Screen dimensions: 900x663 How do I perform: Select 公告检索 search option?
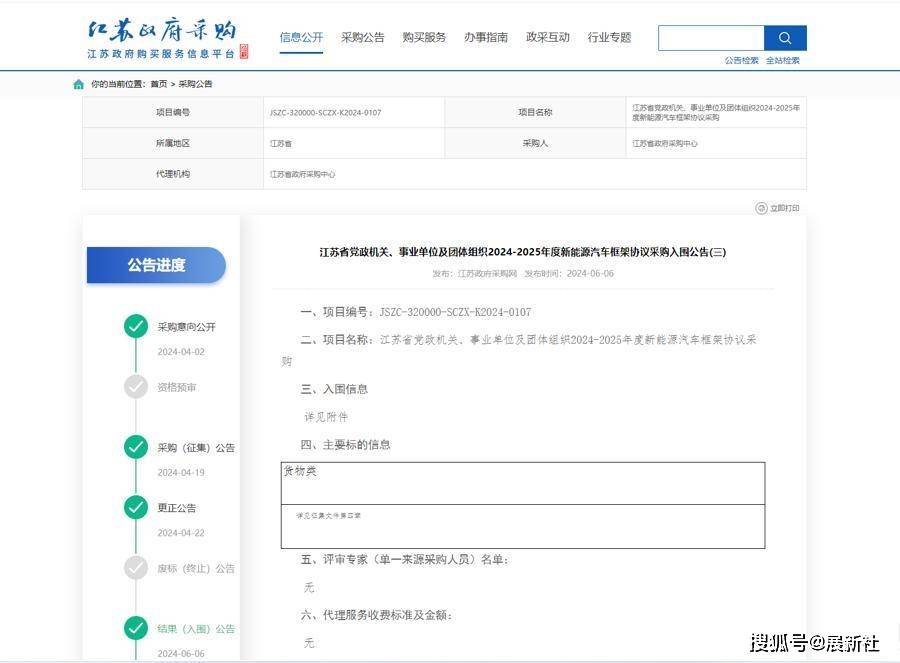click(742, 60)
